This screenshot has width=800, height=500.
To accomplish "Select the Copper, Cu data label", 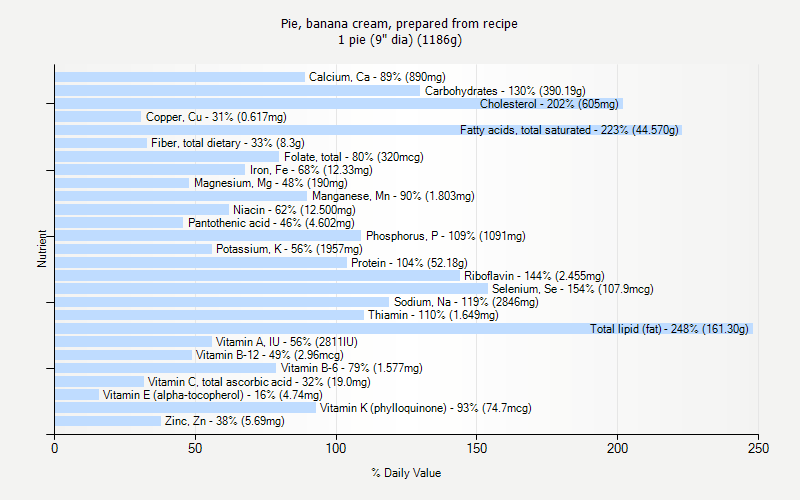I will pos(216,117).
